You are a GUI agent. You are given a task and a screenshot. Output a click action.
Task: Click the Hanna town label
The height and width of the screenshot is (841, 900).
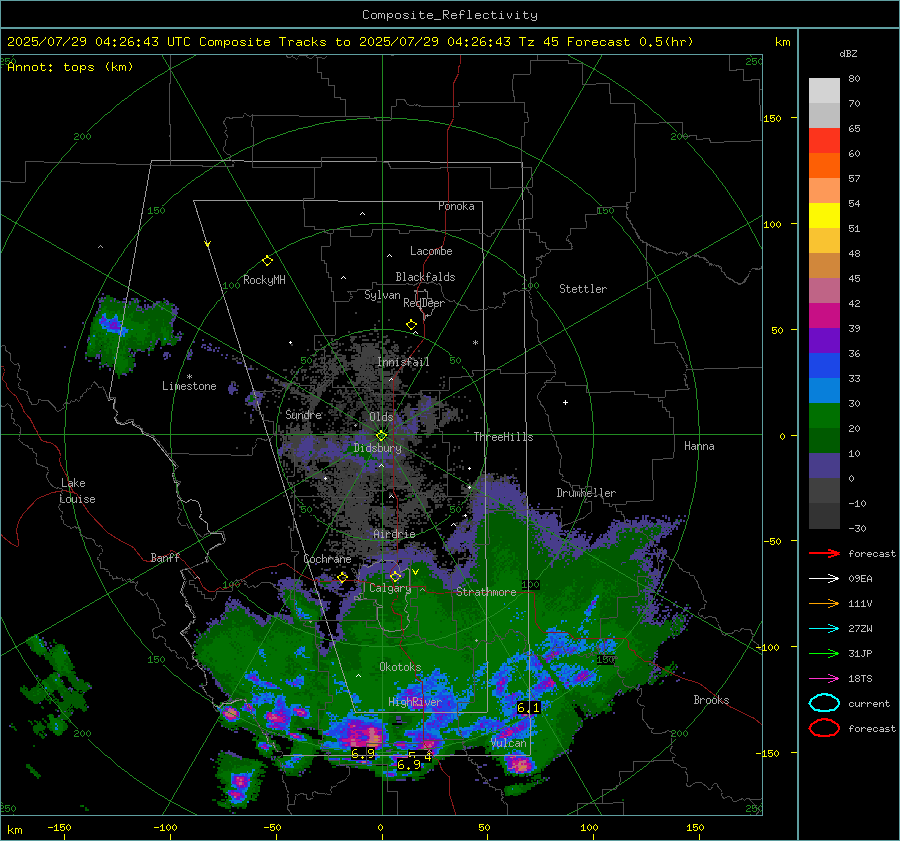tap(699, 446)
